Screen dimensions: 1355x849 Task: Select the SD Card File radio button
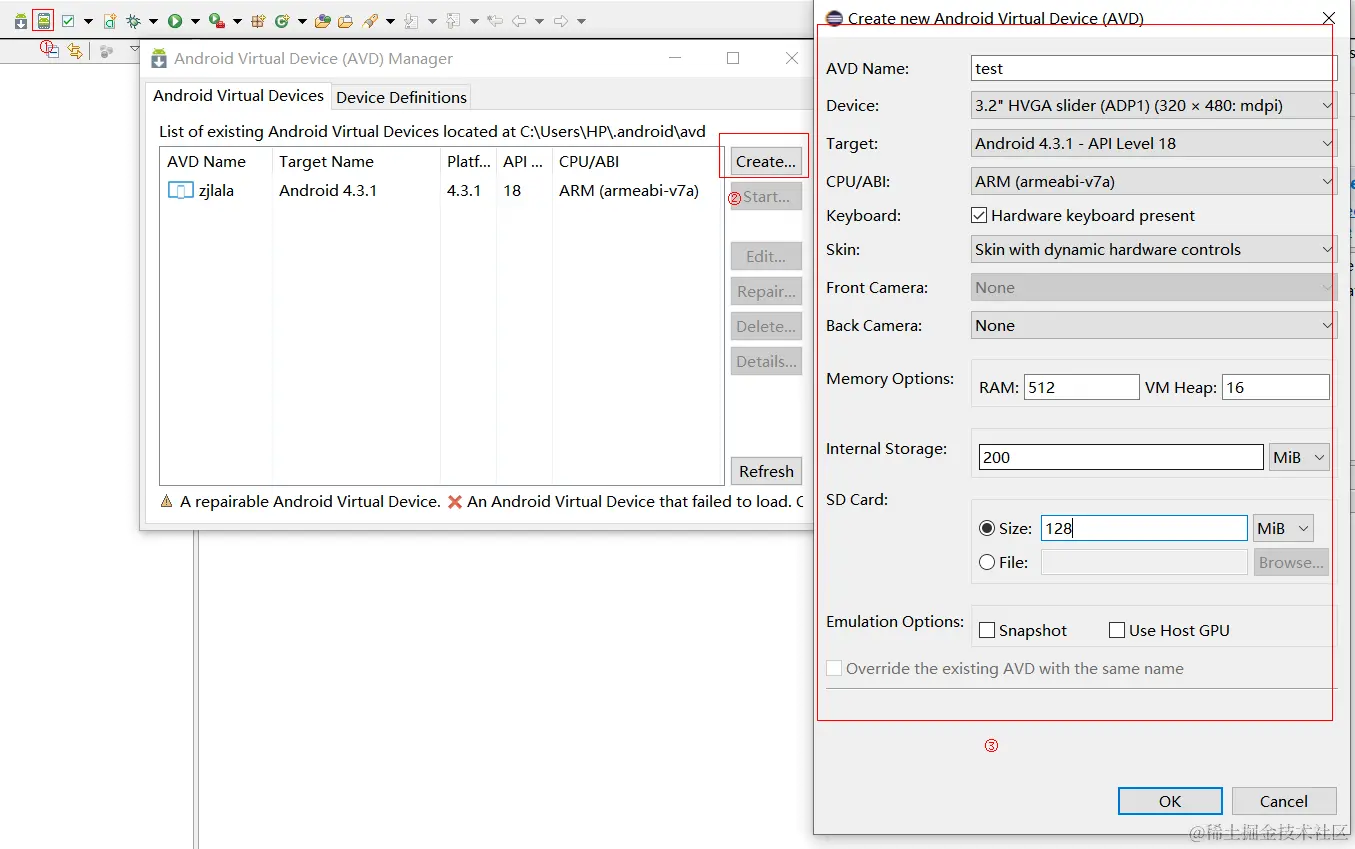pos(987,562)
